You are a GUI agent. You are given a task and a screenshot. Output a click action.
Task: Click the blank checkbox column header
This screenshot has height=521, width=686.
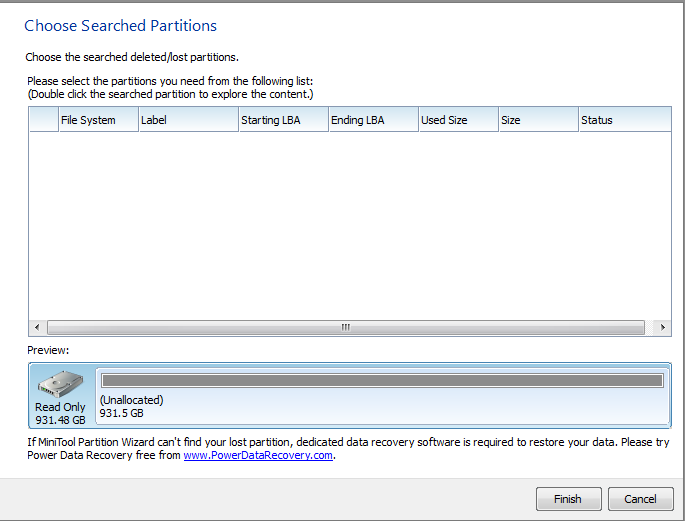(x=44, y=120)
